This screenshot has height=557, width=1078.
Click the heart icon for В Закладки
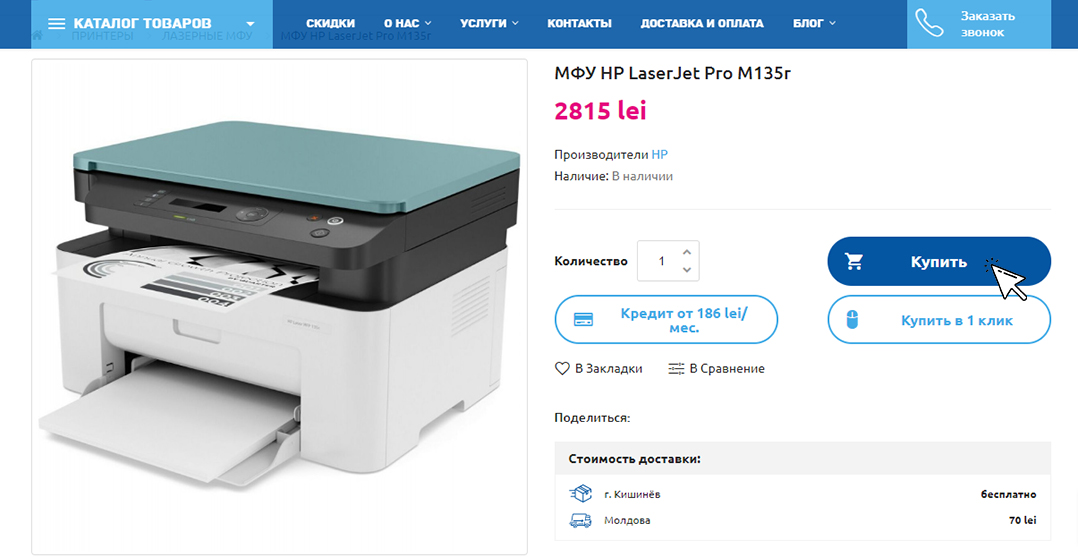(x=562, y=369)
